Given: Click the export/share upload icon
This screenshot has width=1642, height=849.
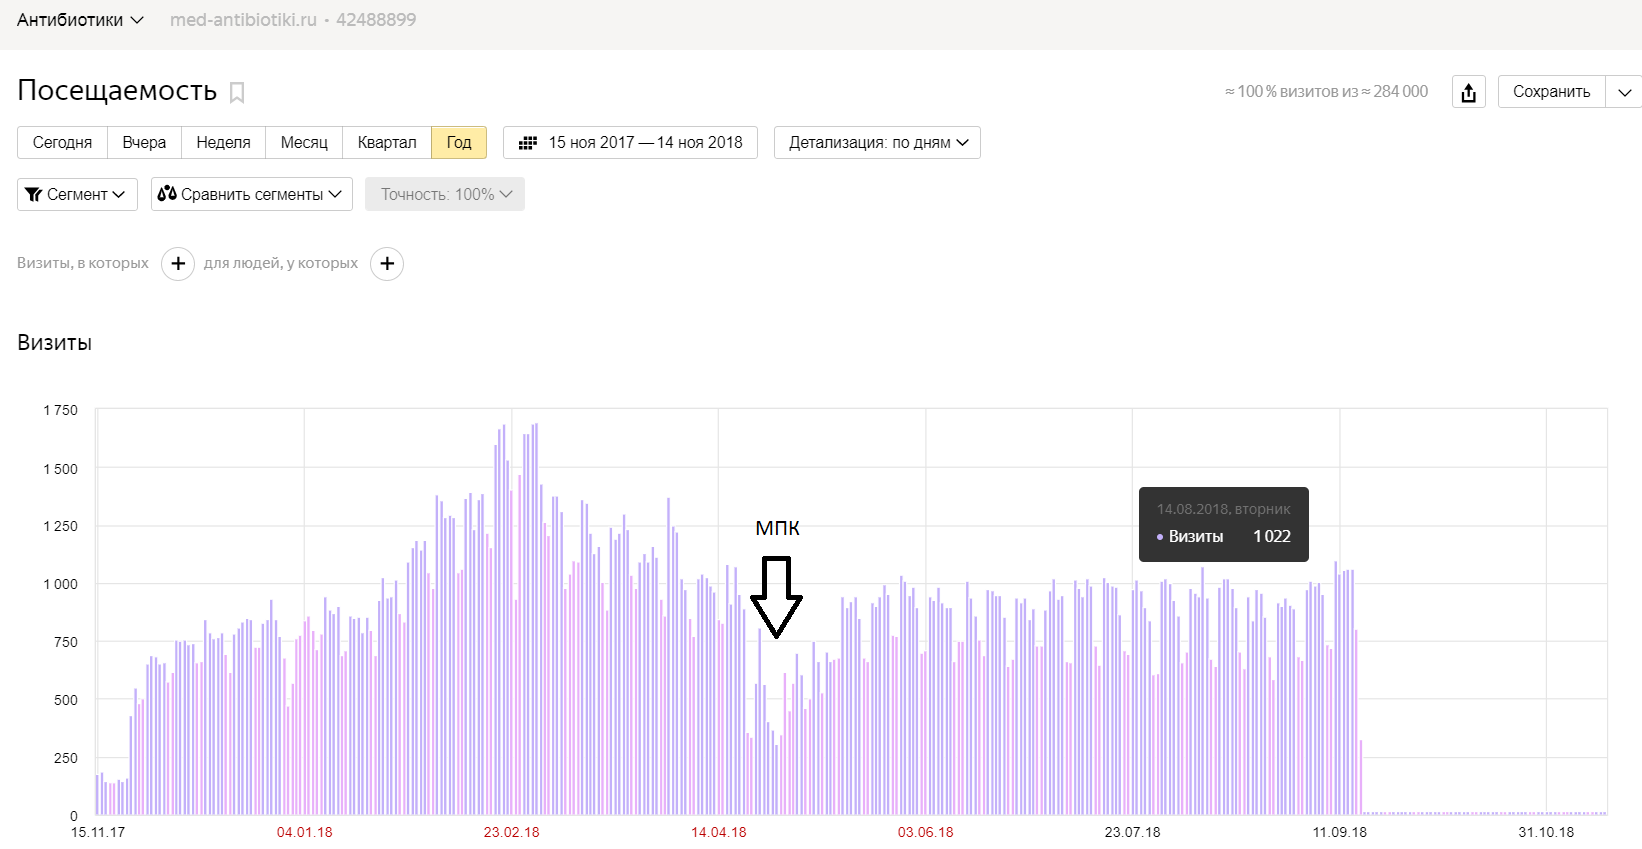Looking at the screenshot, I should tap(1468, 92).
